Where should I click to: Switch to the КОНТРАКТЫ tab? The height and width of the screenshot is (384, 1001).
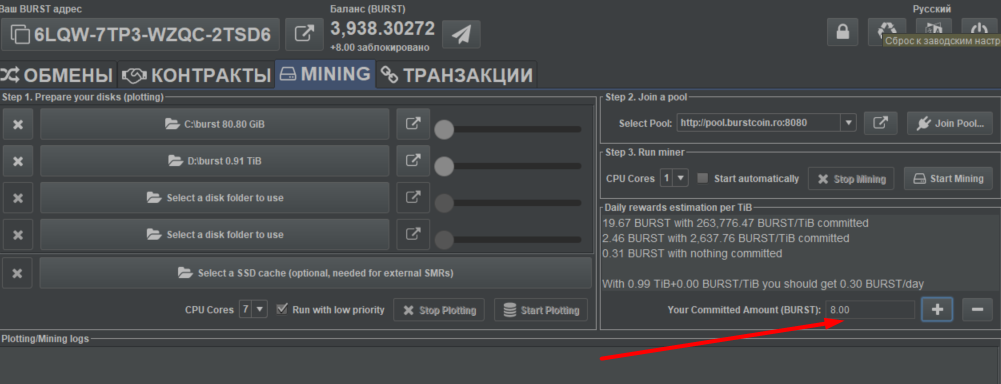(x=197, y=75)
